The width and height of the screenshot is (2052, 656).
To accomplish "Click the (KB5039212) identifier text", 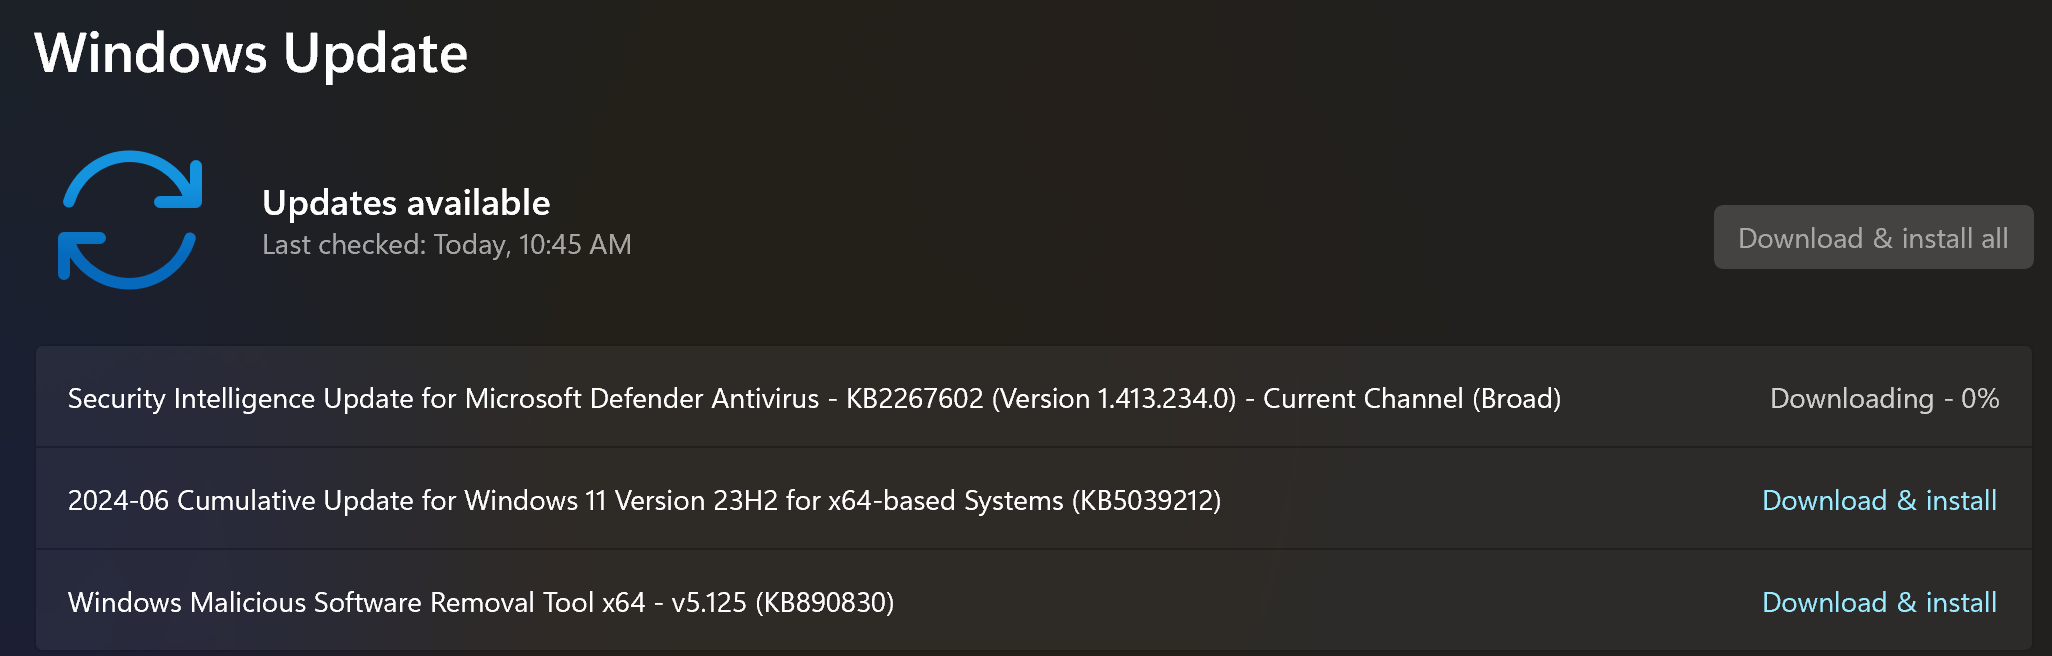I will [x=1146, y=500].
